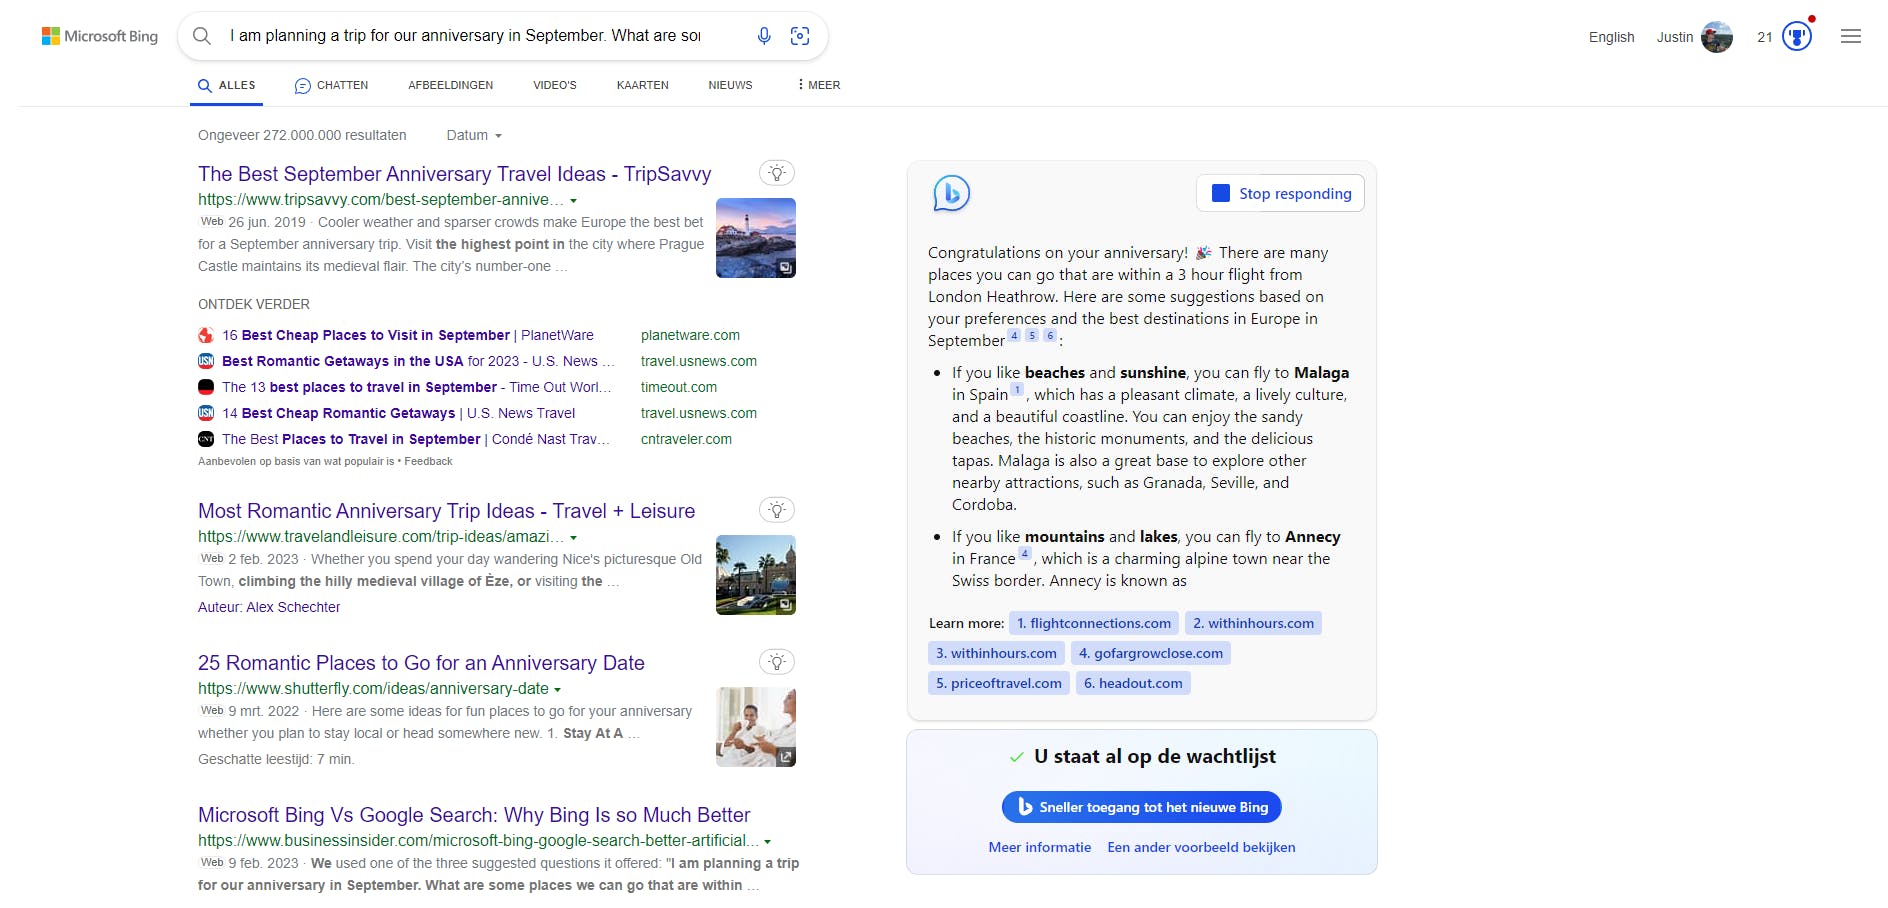
Task: Click lightbulb icon beside Travel + Leisure result
Action: tap(777, 510)
